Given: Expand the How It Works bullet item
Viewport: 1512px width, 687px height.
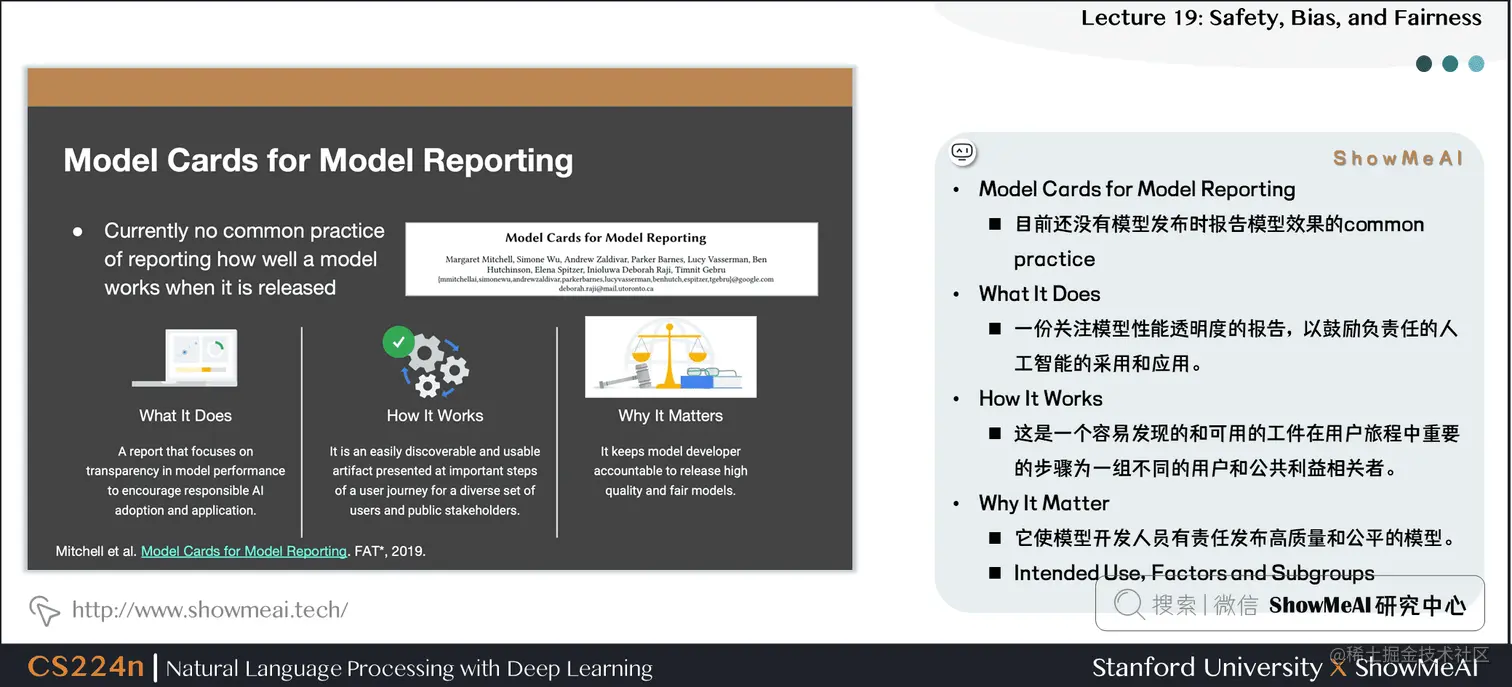Looking at the screenshot, I should [x=1041, y=398].
